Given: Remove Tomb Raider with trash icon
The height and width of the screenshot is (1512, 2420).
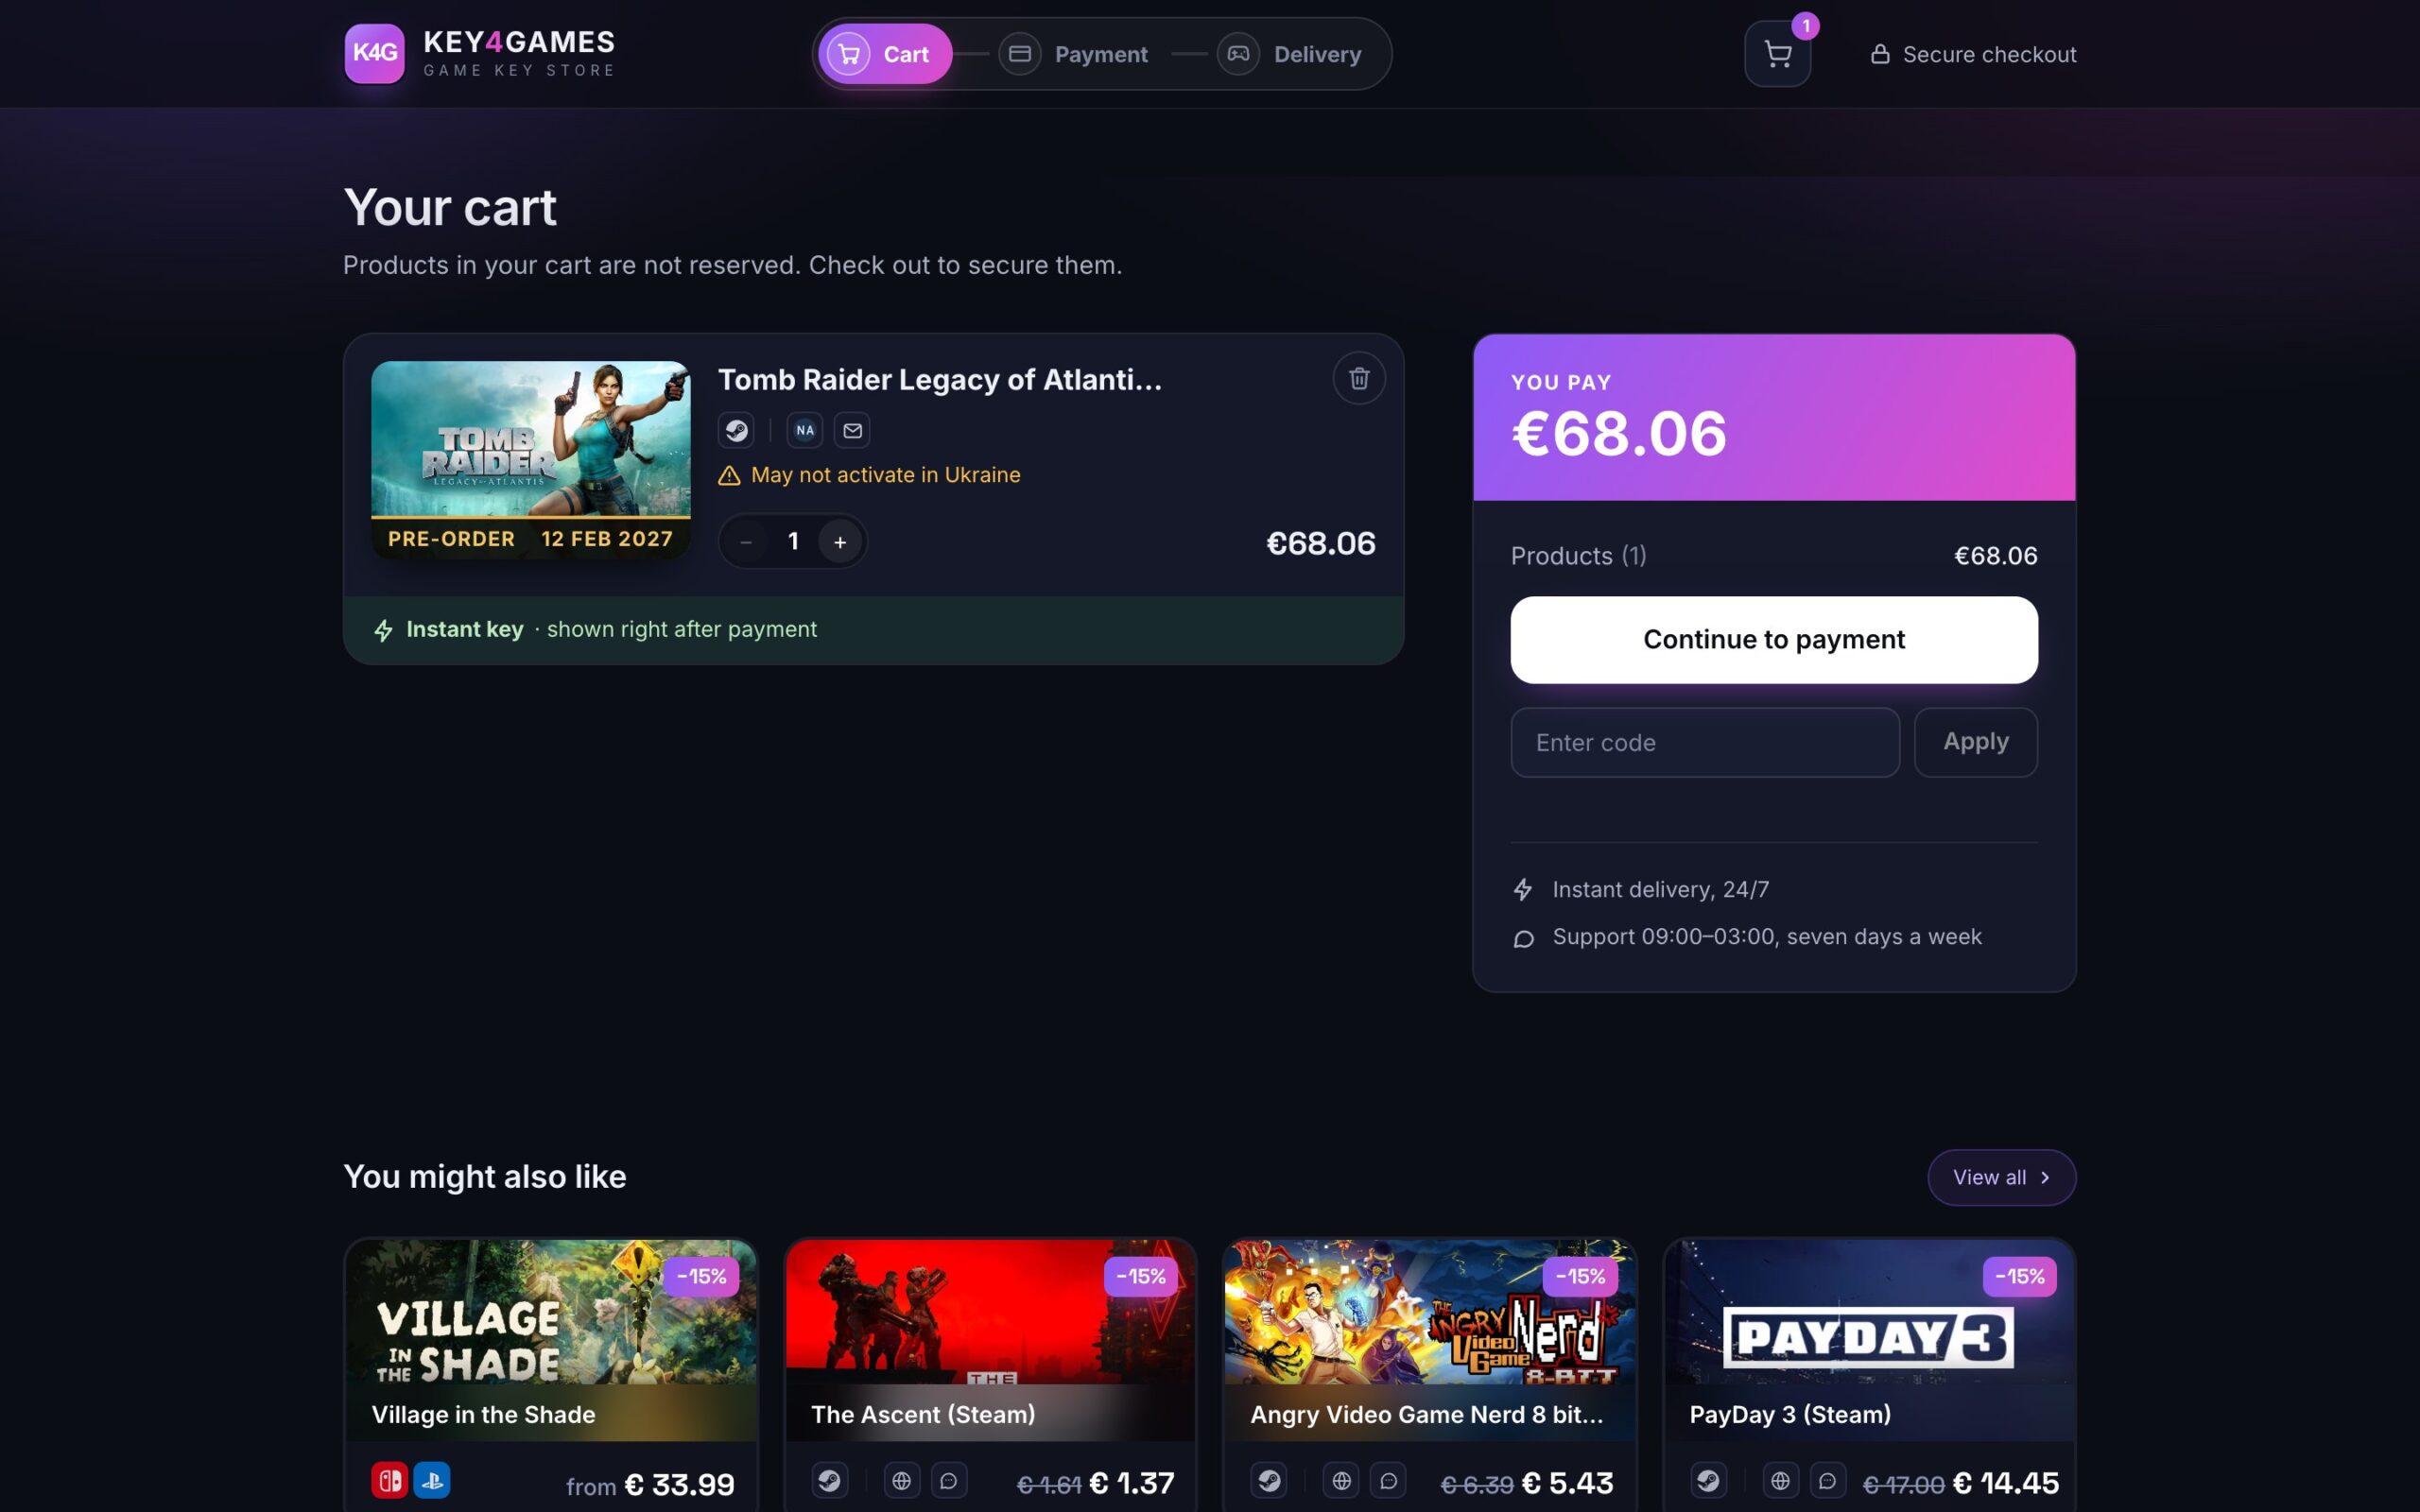Looking at the screenshot, I should point(1359,378).
